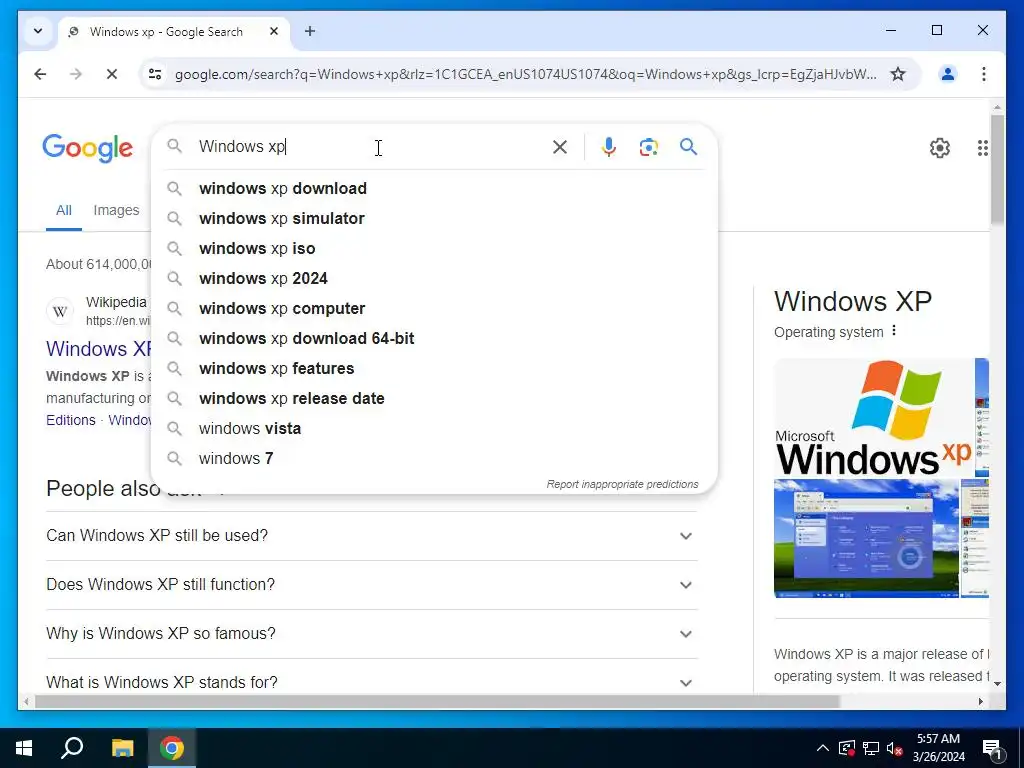Click the vertical page scrollbar thumb
Screen dimensions: 1024x768
pos(997,168)
